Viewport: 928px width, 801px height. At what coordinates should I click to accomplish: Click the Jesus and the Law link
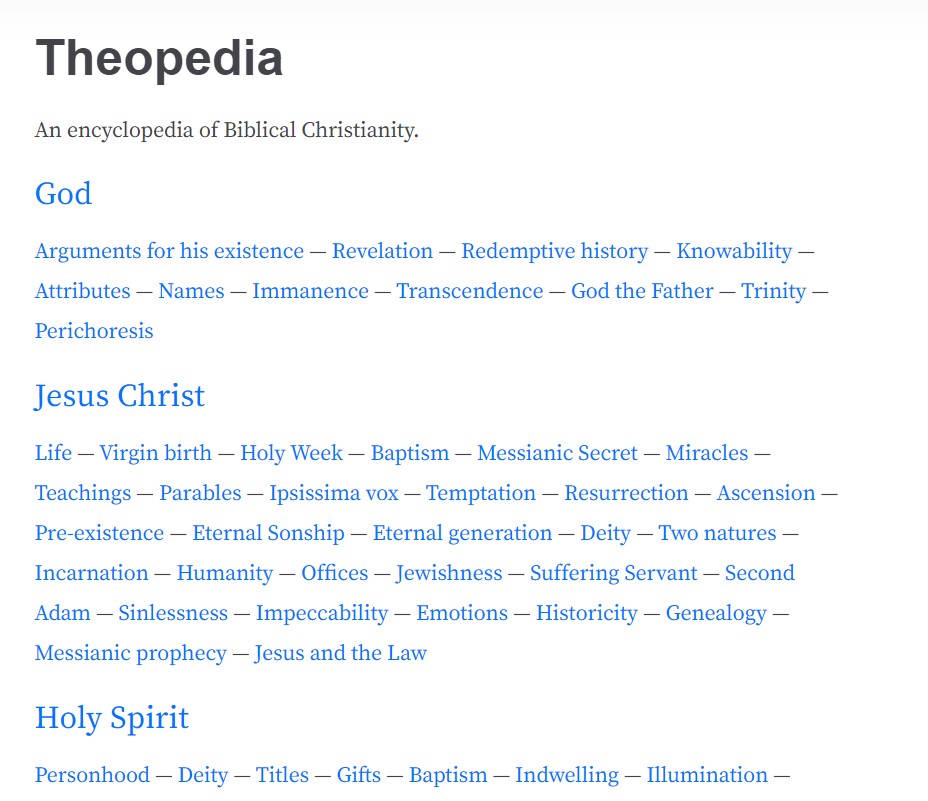point(340,653)
